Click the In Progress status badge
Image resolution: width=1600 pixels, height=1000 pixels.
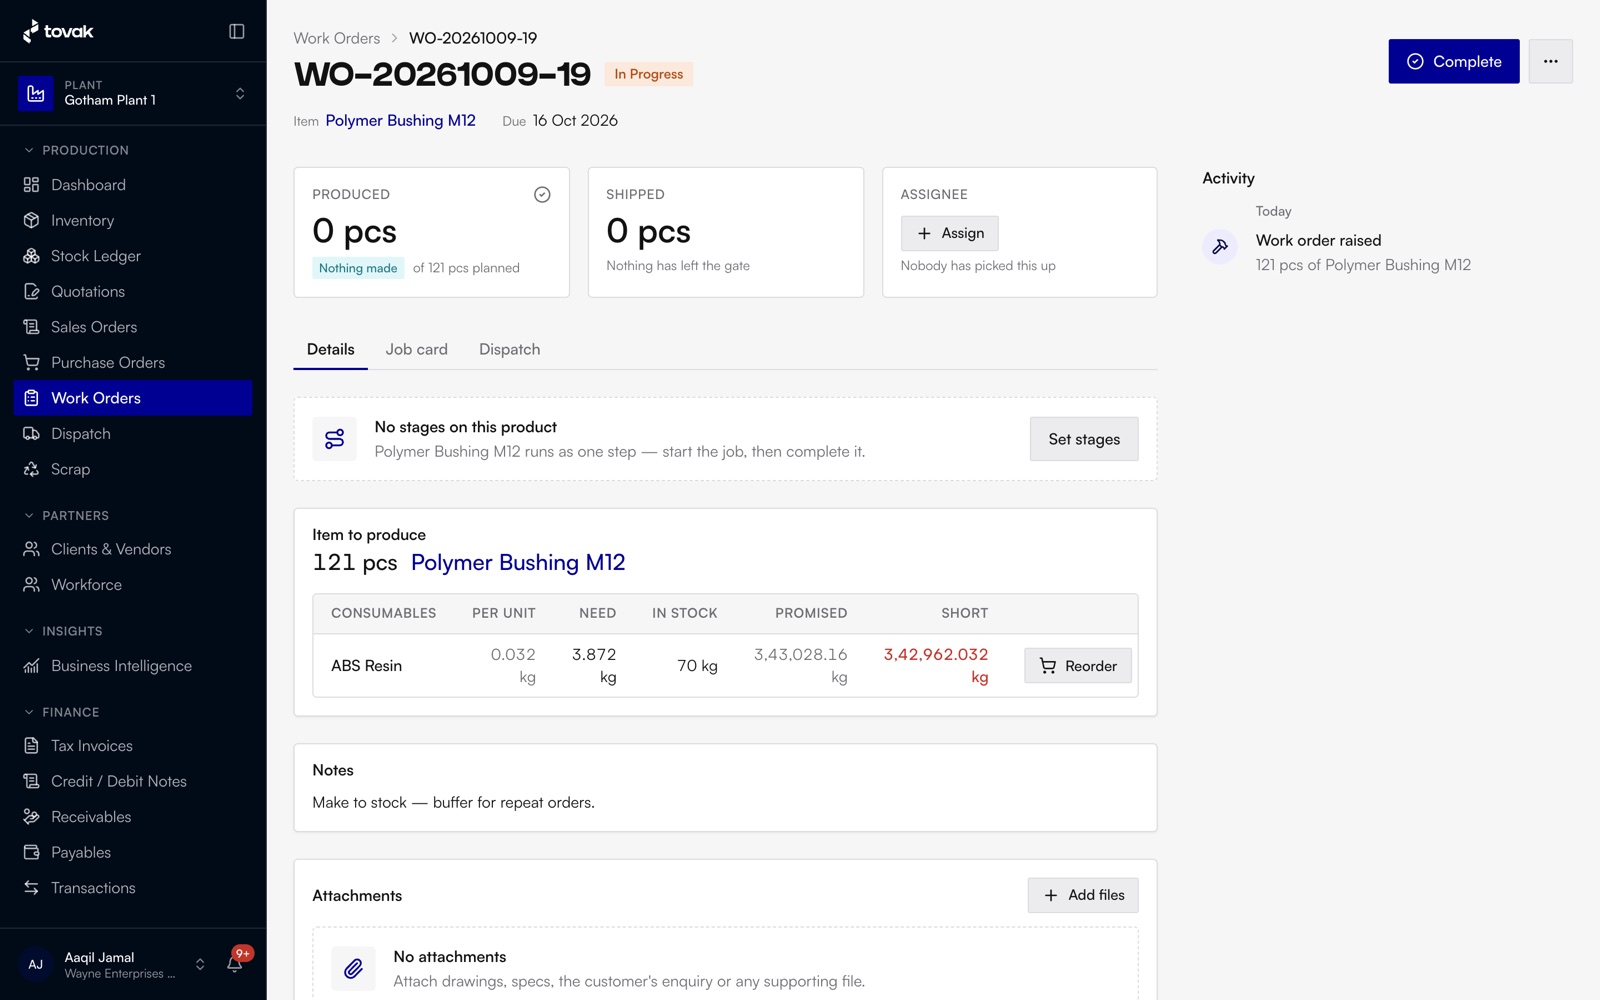(648, 74)
